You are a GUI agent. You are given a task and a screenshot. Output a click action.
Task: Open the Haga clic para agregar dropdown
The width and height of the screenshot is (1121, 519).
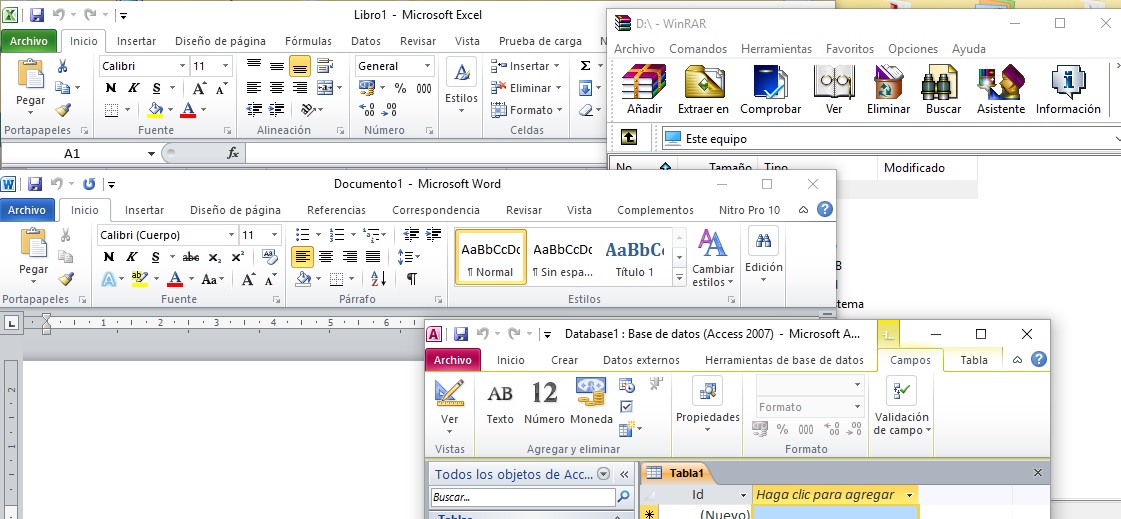coord(909,495)
